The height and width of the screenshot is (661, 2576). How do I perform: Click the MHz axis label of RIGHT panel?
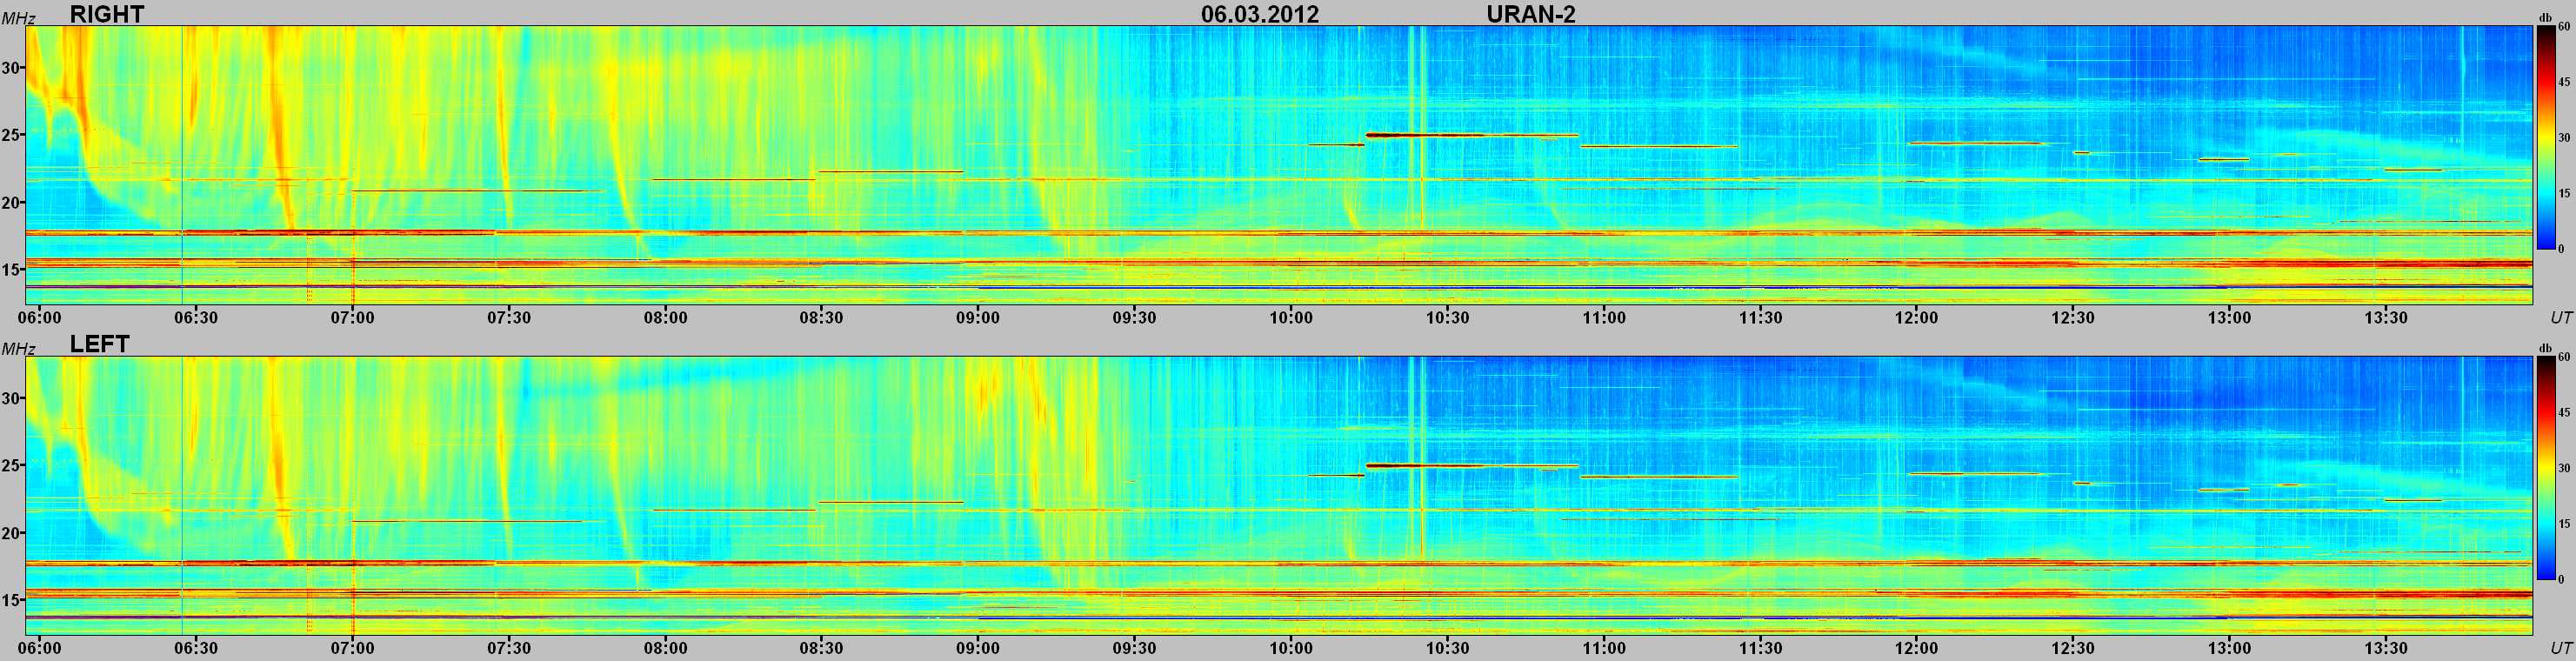tap(18, 18)
